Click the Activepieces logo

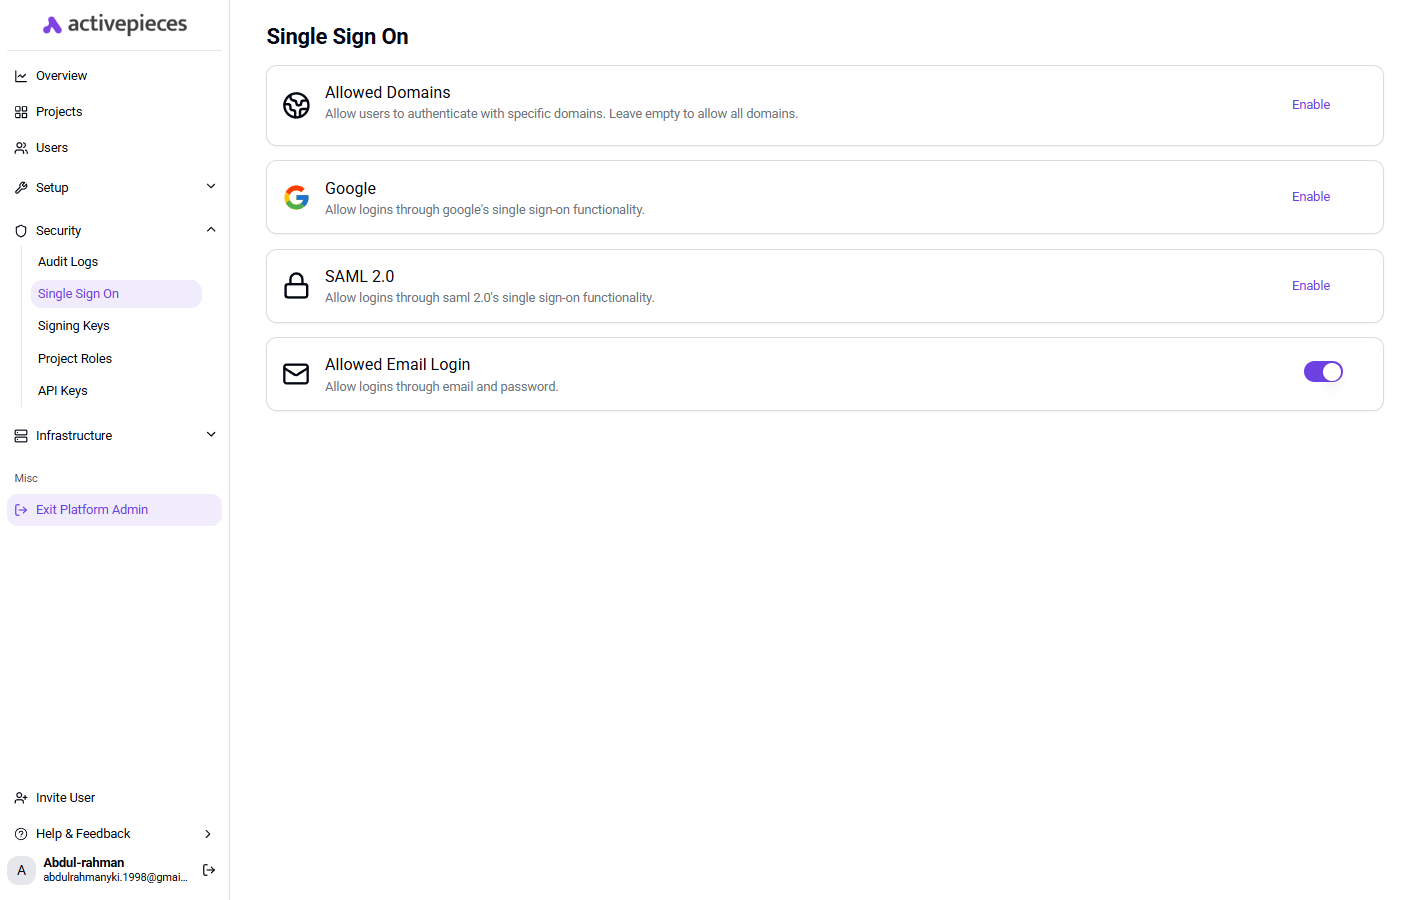pos(113,23)
